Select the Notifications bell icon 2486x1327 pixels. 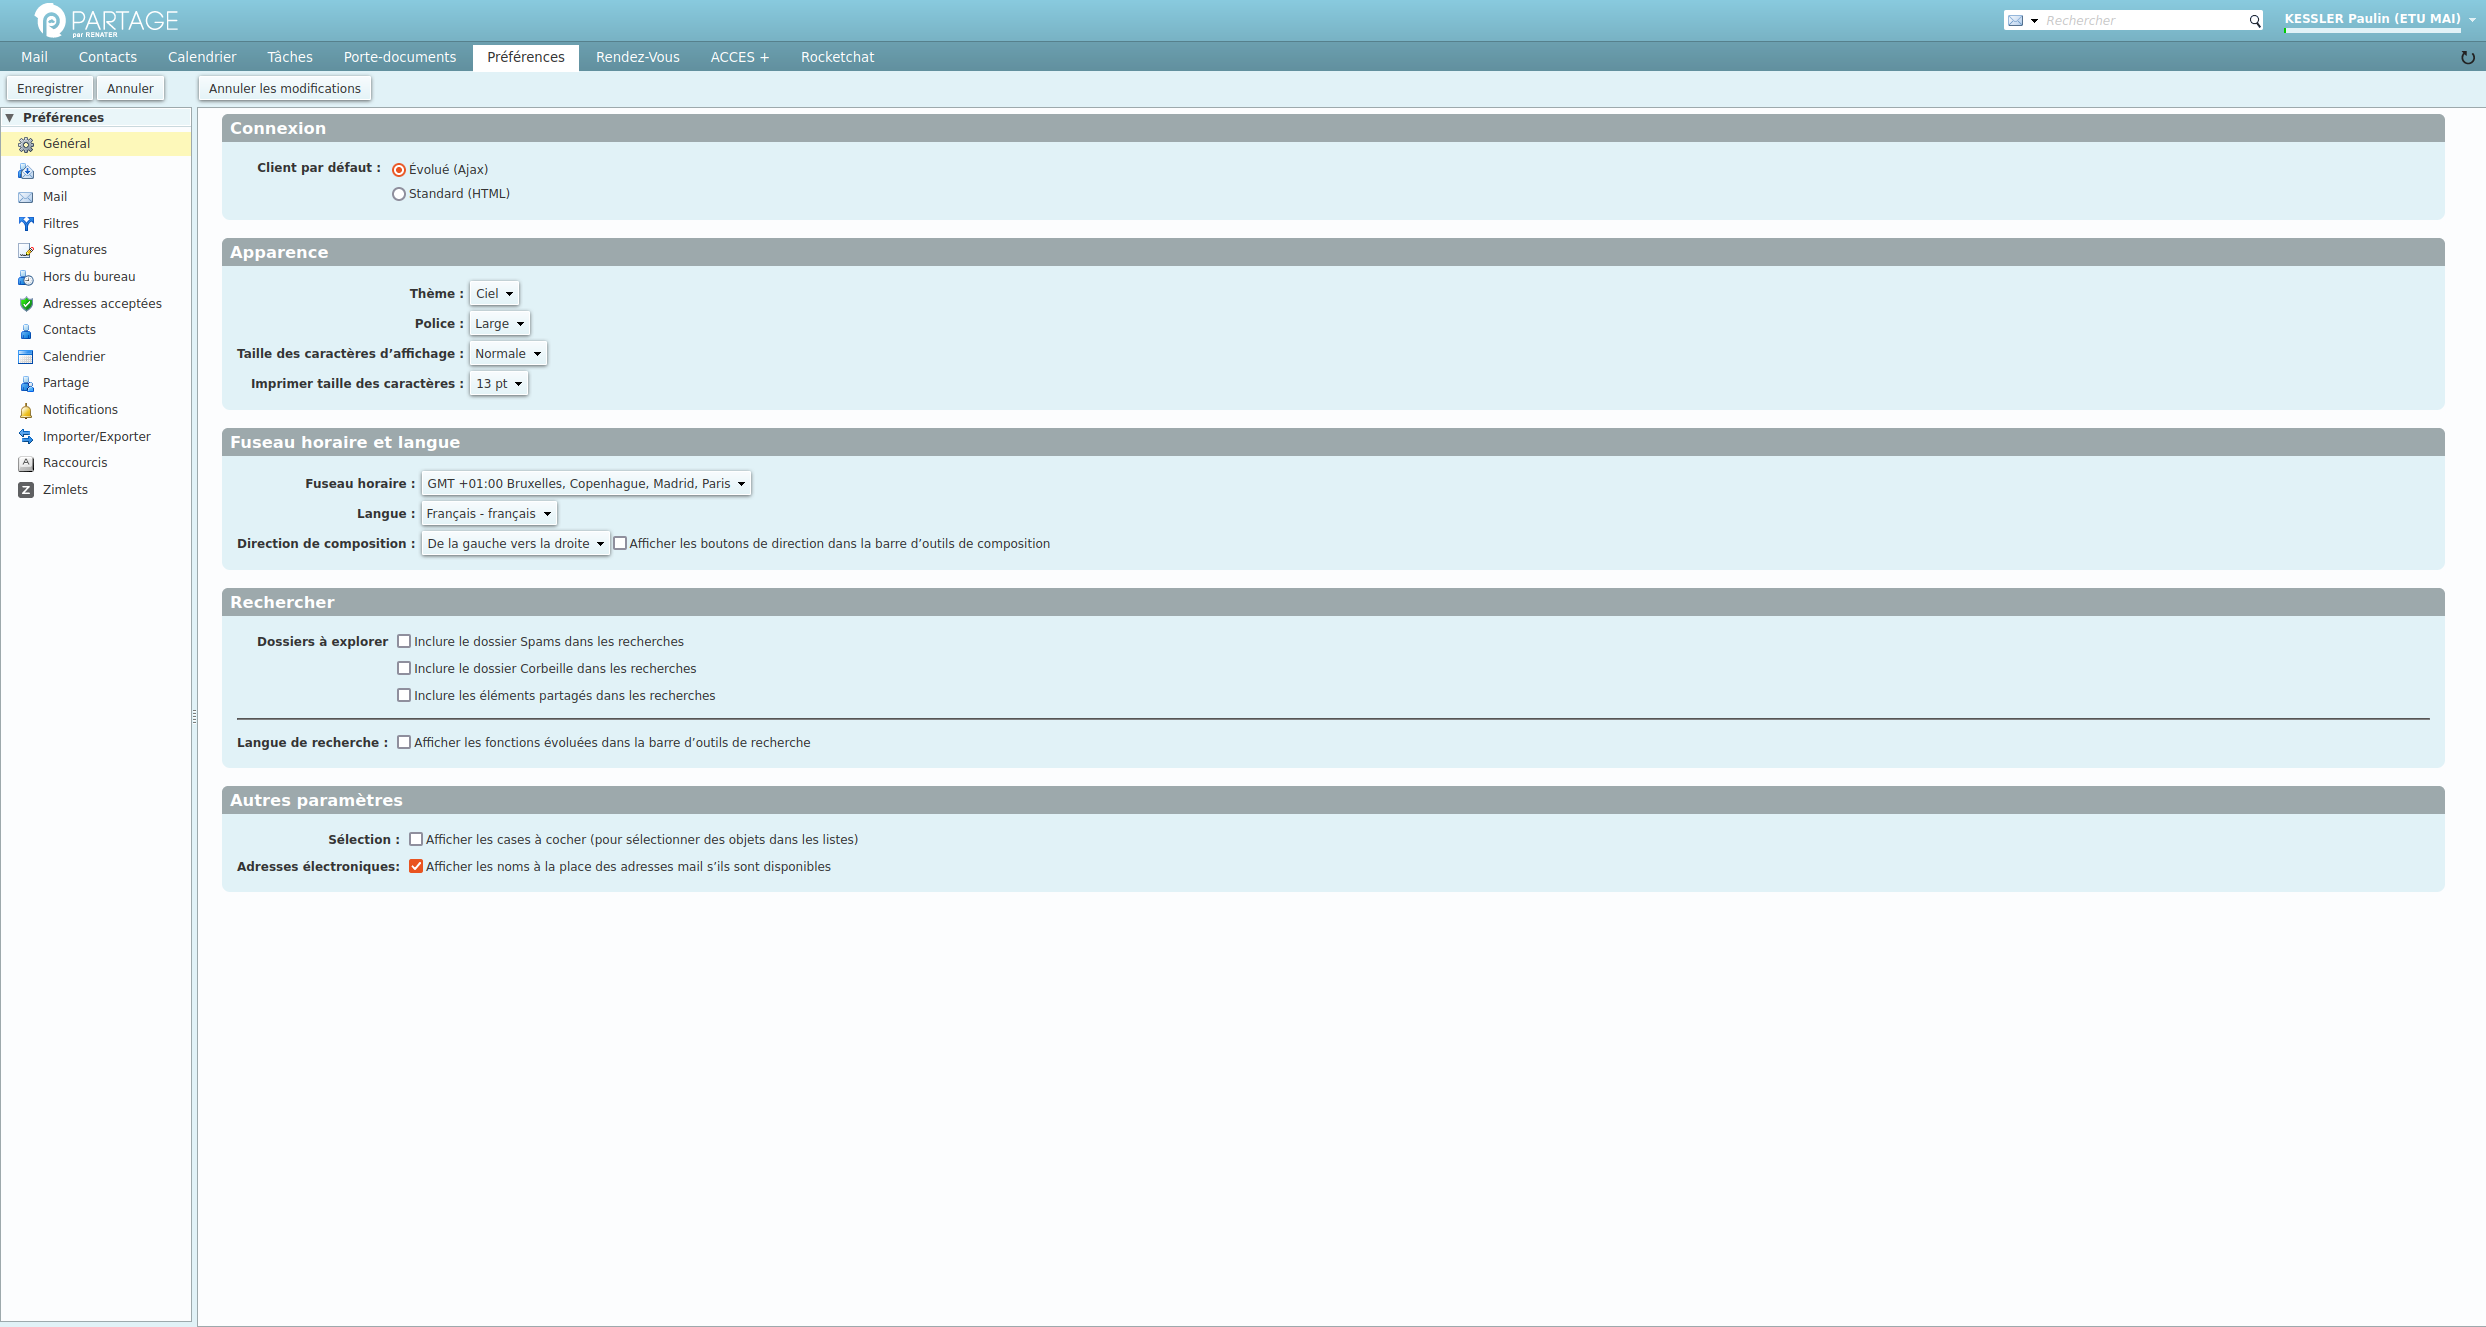coord(26,410)
